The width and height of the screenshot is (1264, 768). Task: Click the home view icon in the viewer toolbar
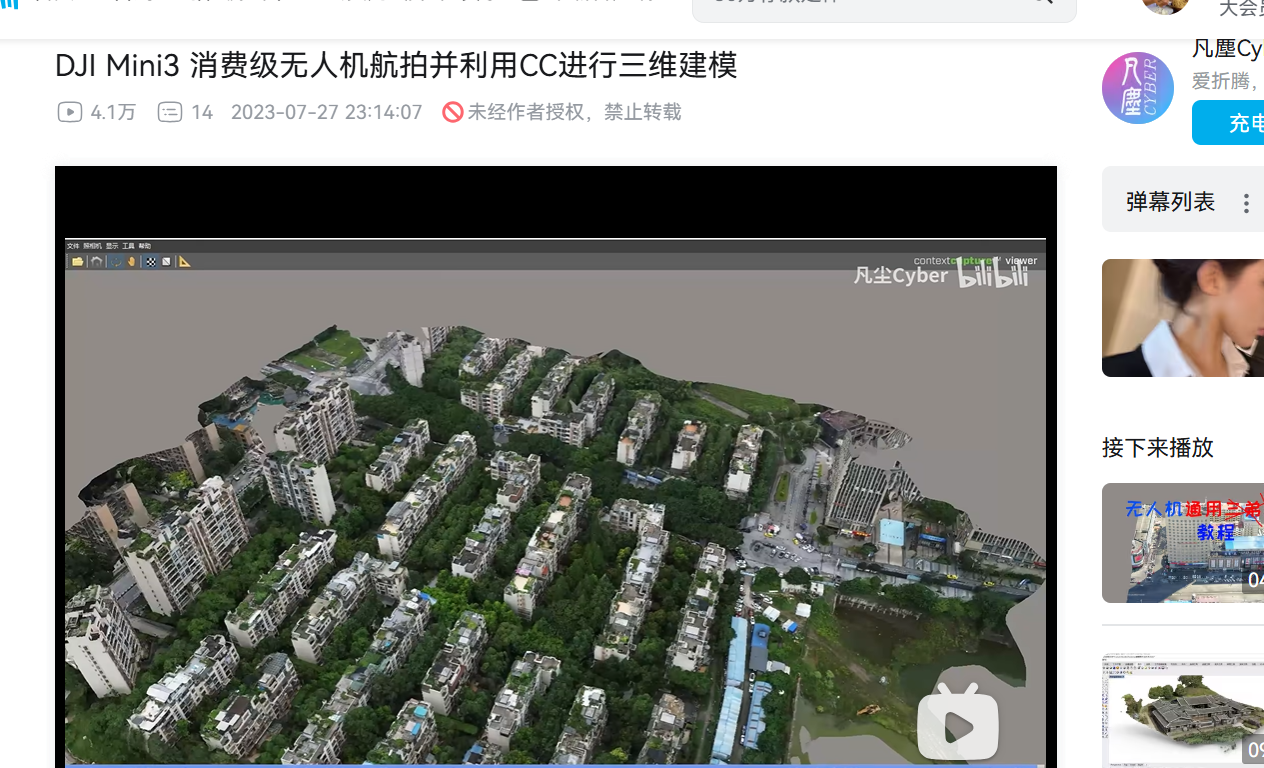pos(96,262)
